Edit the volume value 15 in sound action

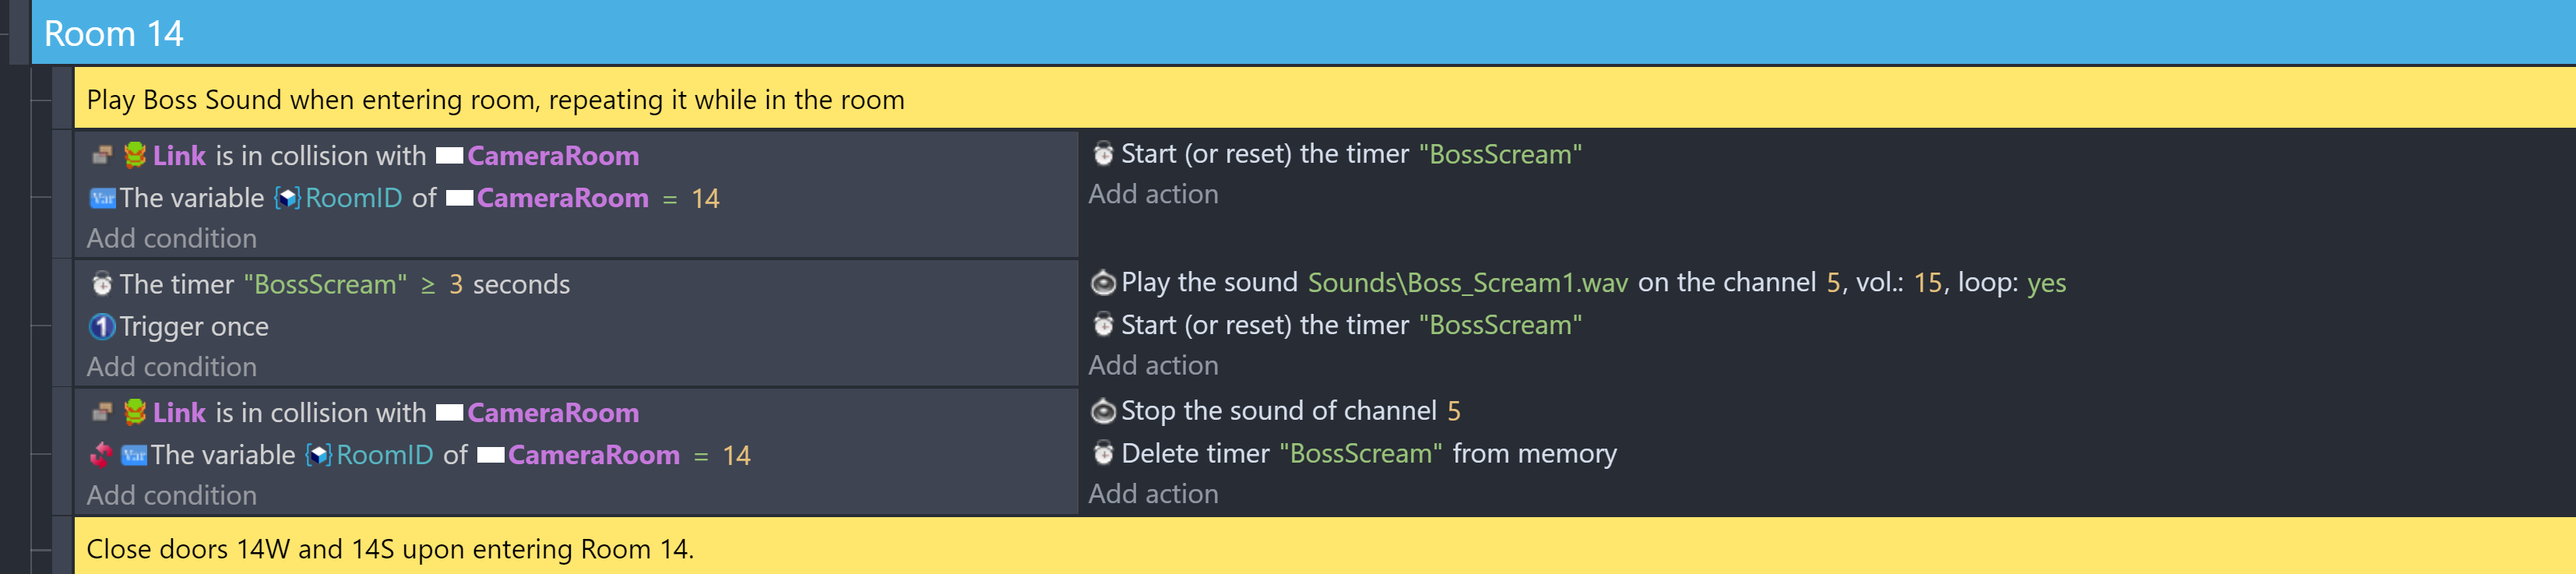(x=1927, y=283)
